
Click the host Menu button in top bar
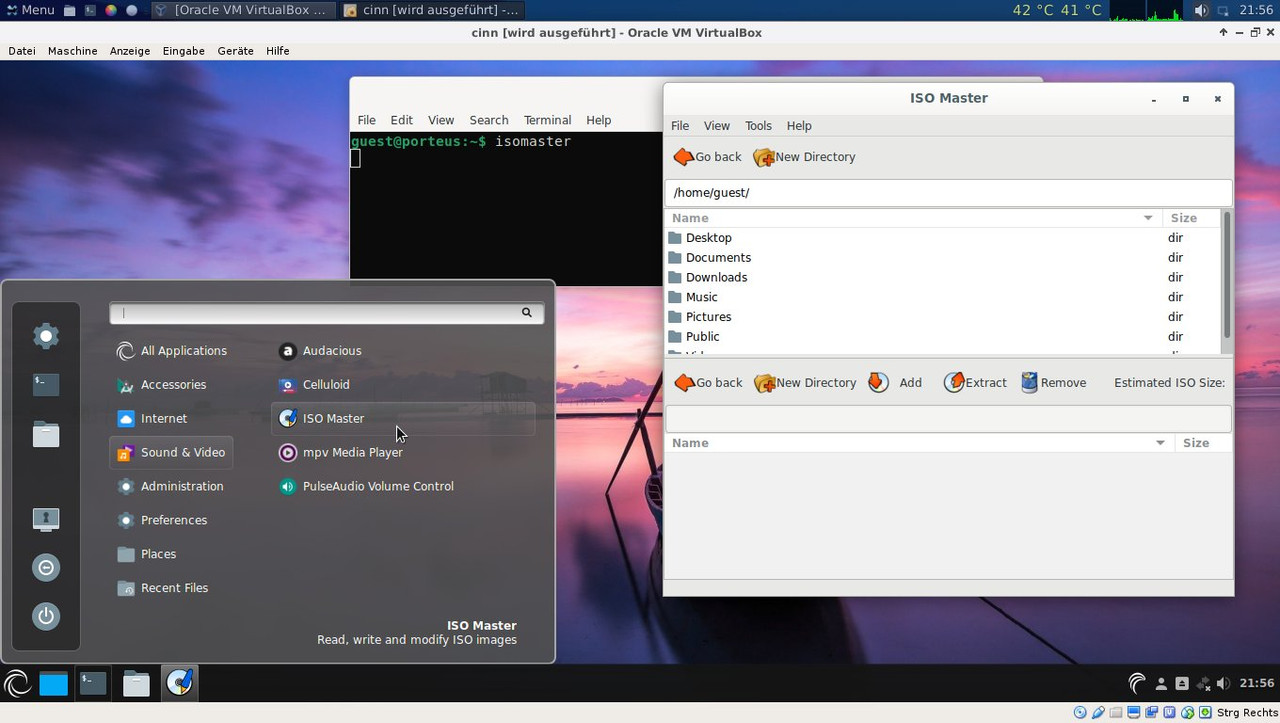tap(29, 10)
